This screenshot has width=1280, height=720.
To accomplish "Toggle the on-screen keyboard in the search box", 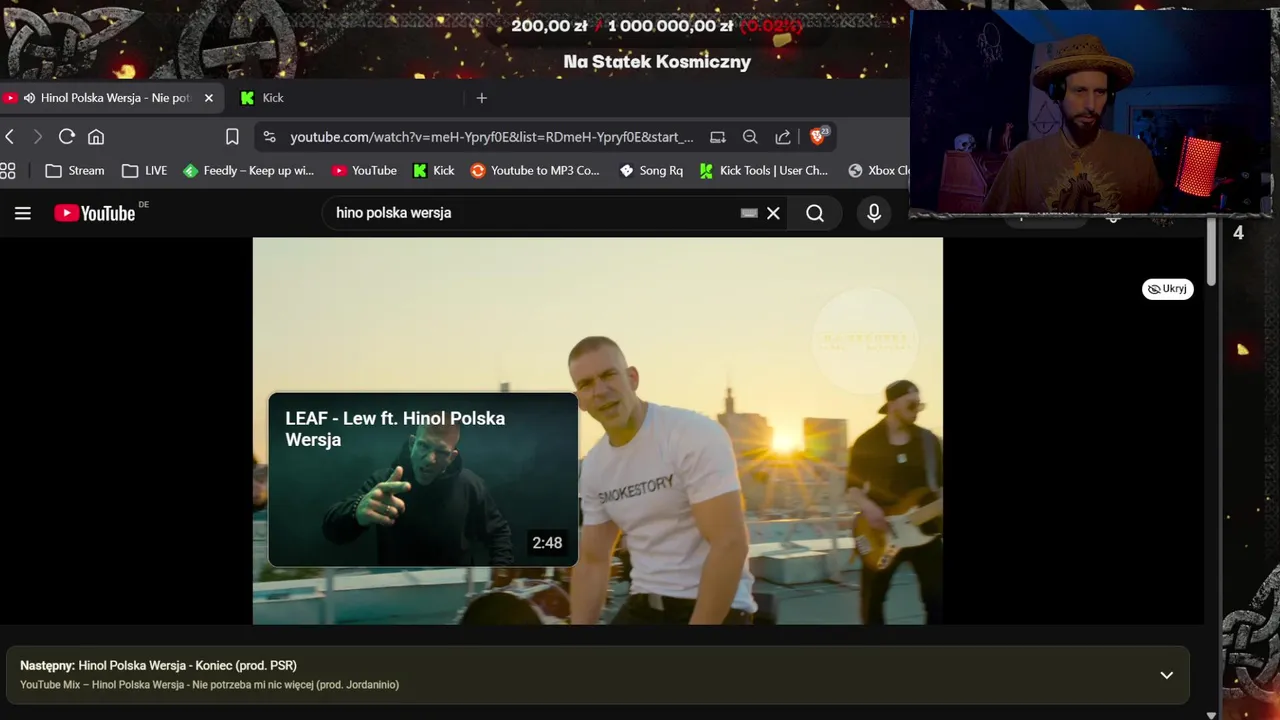I will click(749, 213).
